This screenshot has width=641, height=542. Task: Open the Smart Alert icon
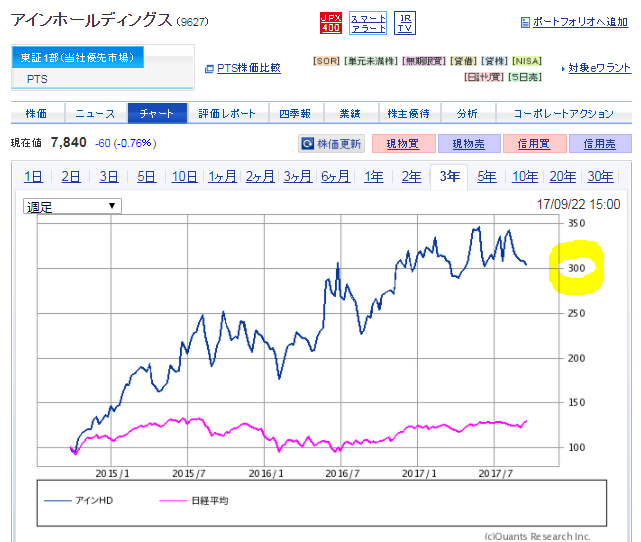pos(368,23)
